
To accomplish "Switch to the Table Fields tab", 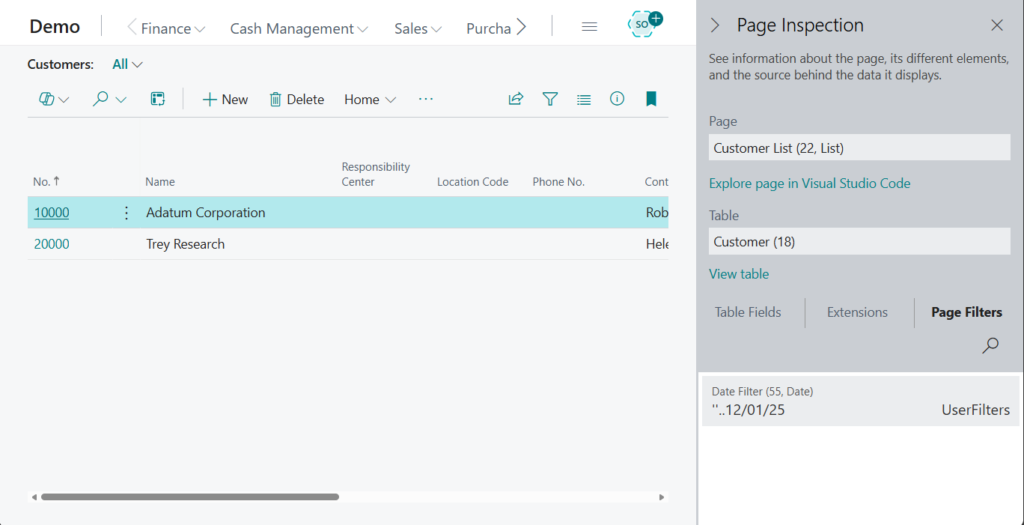I will click(x=748, y=312).
